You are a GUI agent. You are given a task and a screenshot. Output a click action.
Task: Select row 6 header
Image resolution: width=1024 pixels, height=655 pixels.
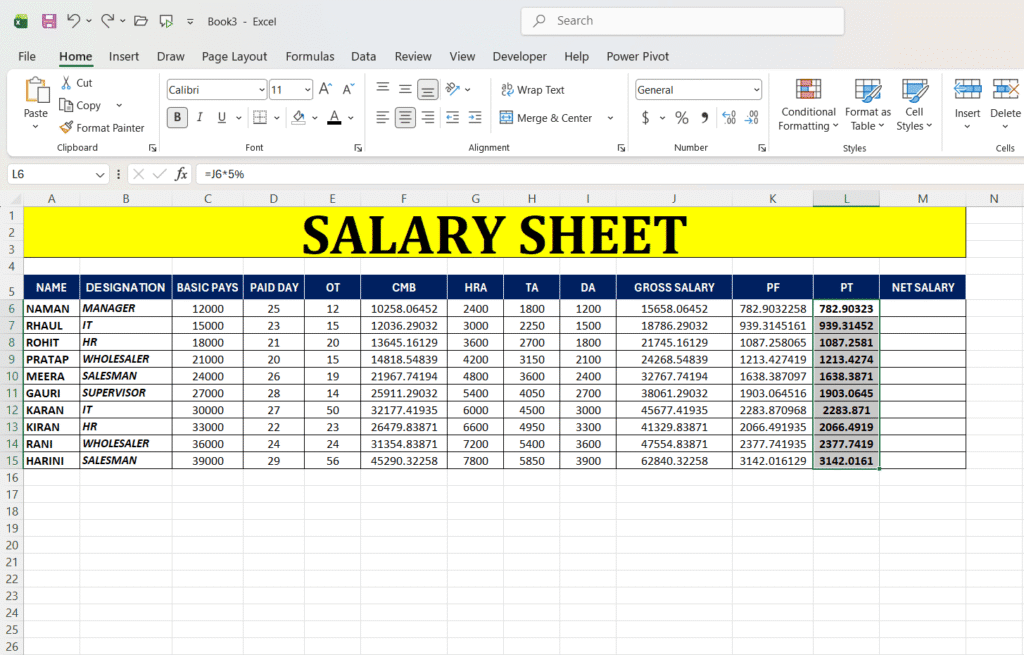tap(12, 308)
